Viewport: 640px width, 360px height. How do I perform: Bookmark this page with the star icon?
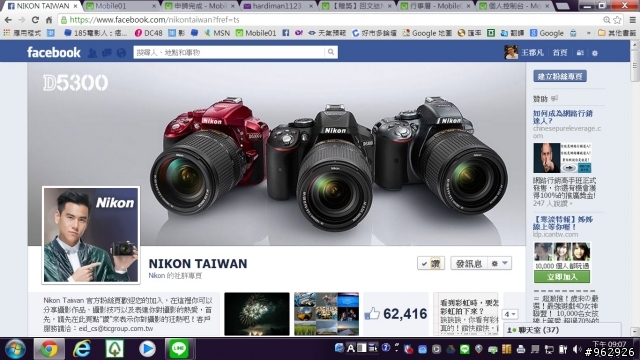pyautogui.click(x=618, y=20)
